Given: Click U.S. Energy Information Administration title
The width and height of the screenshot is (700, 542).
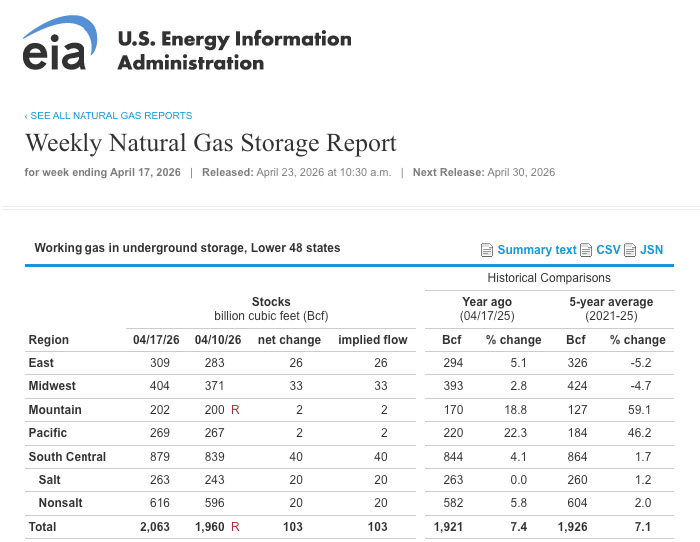Looking at the screenshot, I should click(234, 51).
